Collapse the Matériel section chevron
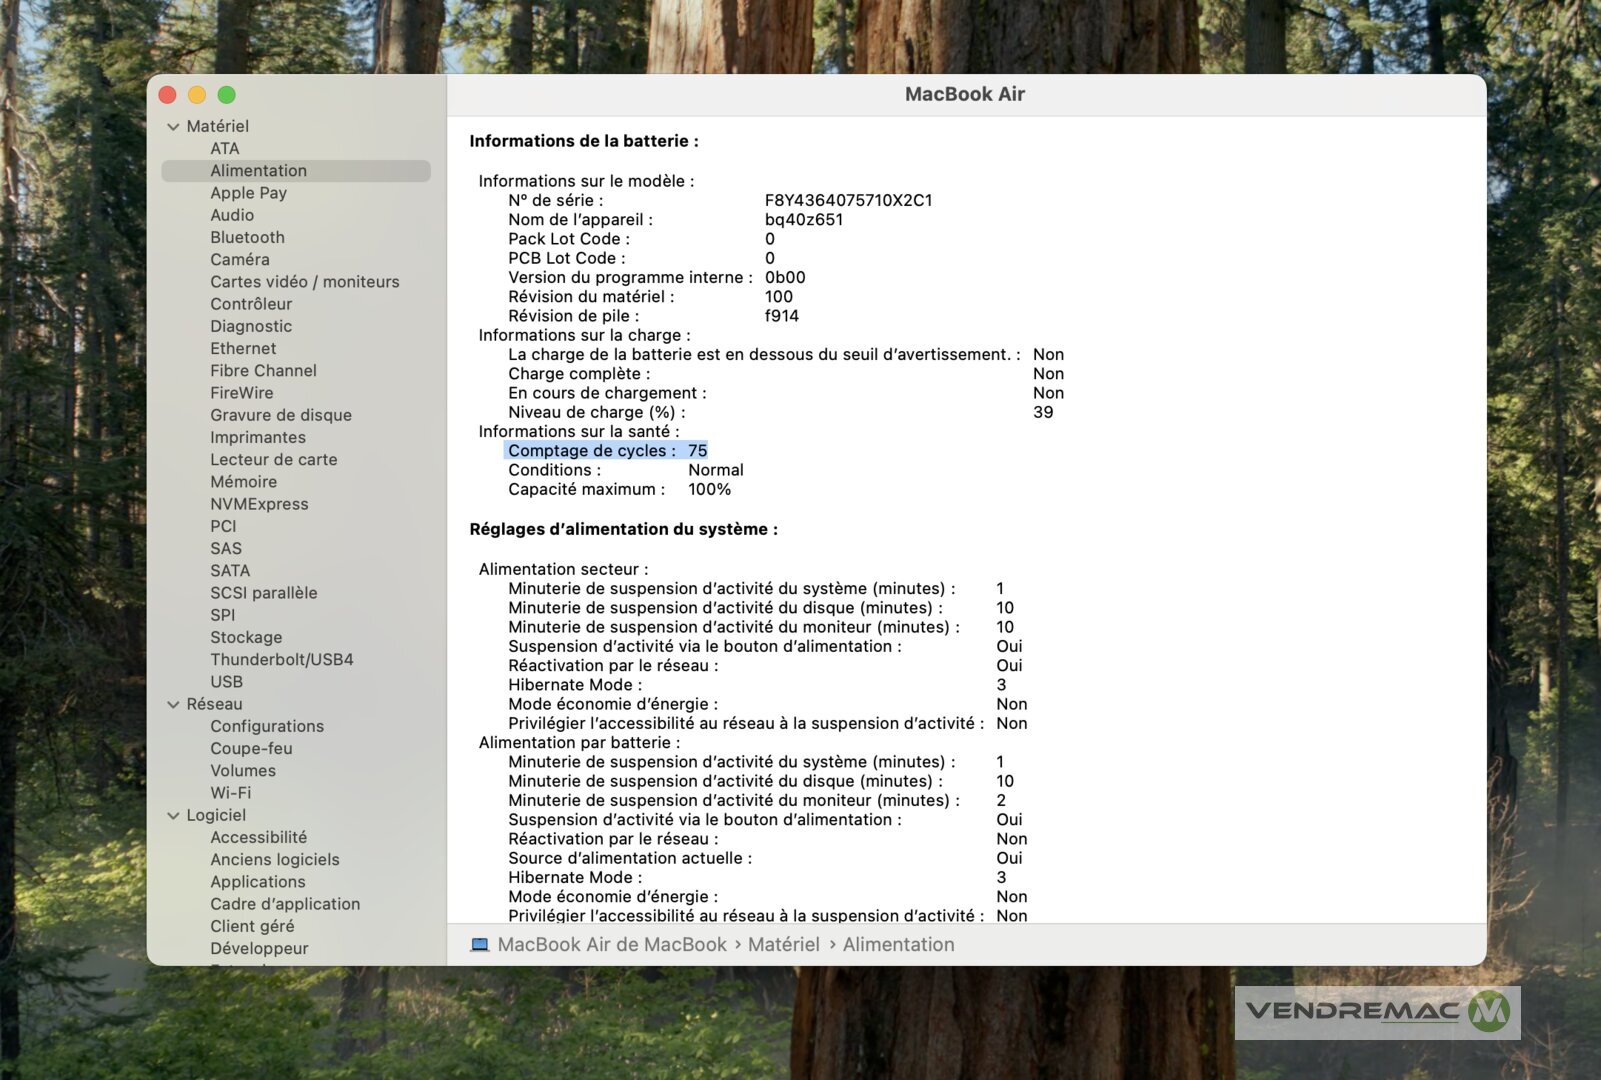 click(x=173, y=127)
